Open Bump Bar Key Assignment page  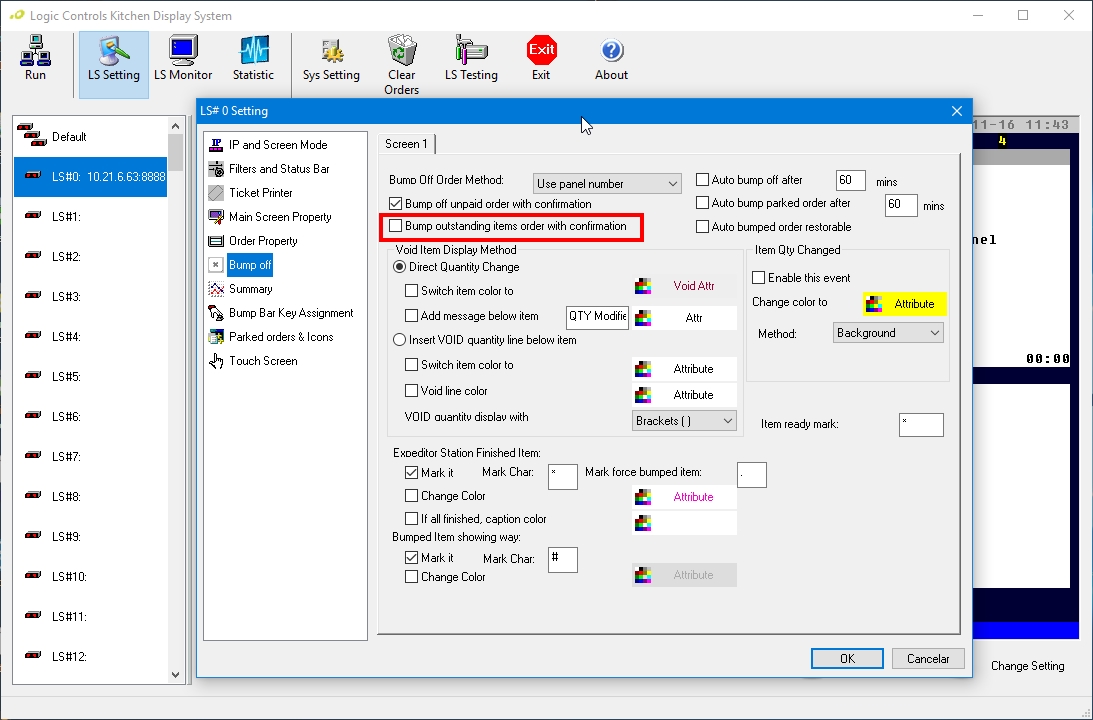coord(281,313)
